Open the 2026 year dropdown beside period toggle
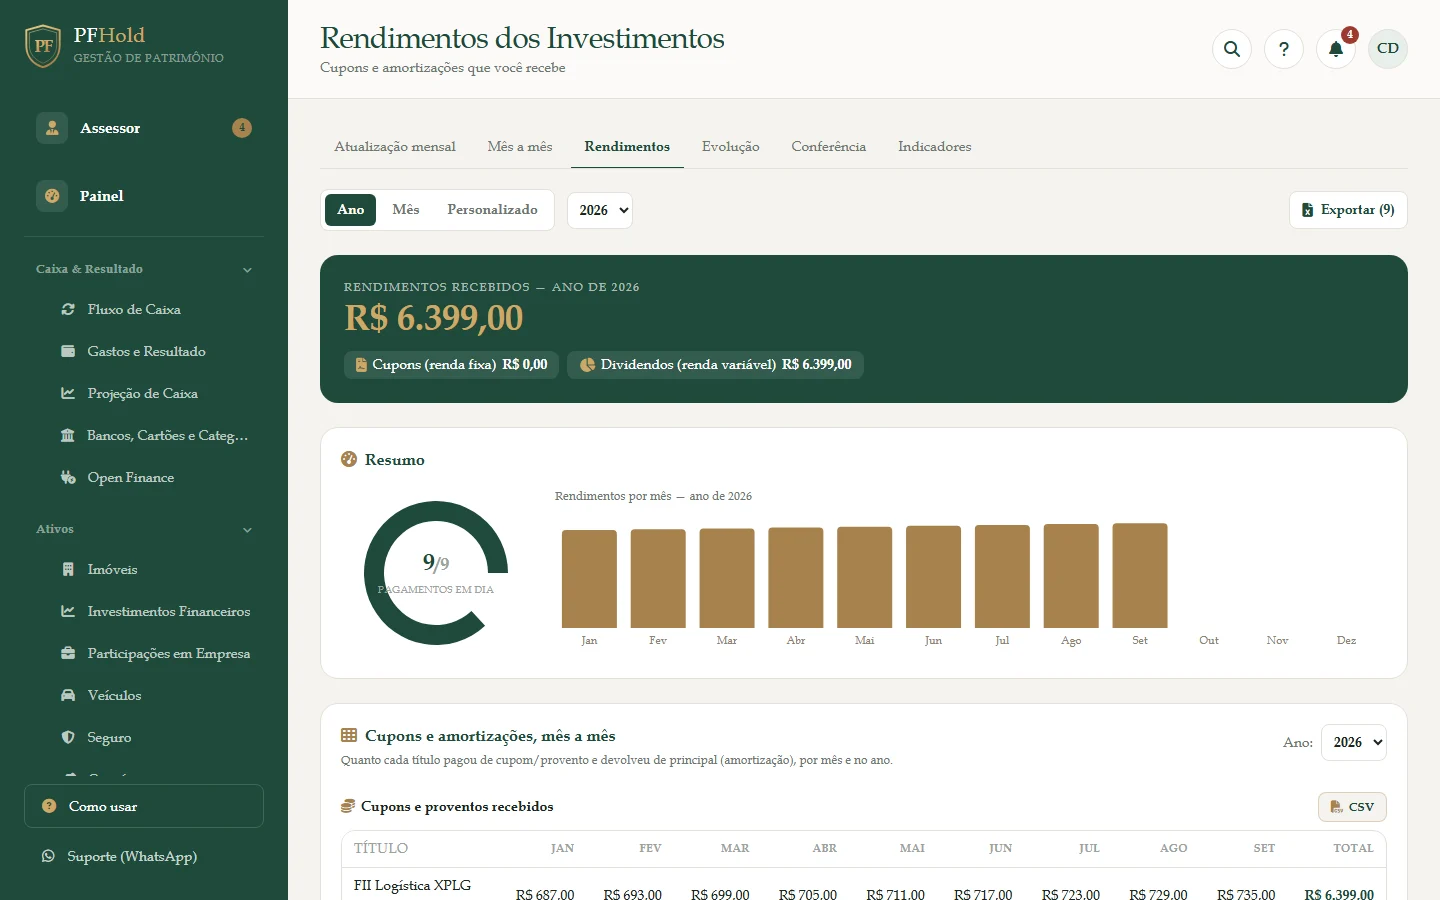The image size is (1440, 900). [x=600, y=210]
